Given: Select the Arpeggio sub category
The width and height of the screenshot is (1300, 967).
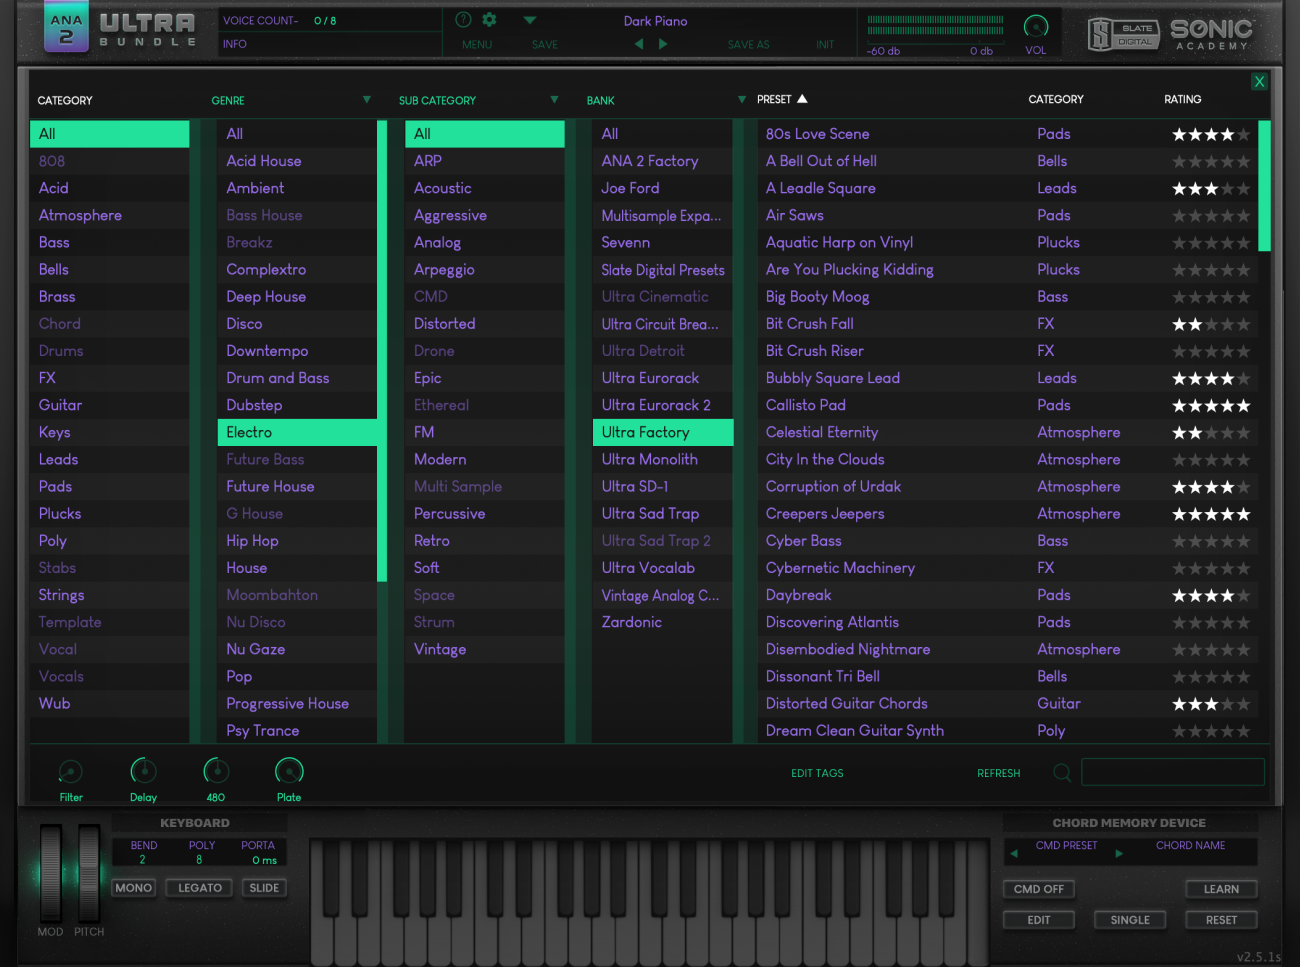Looking at the screenshot, I should [485, 269].
